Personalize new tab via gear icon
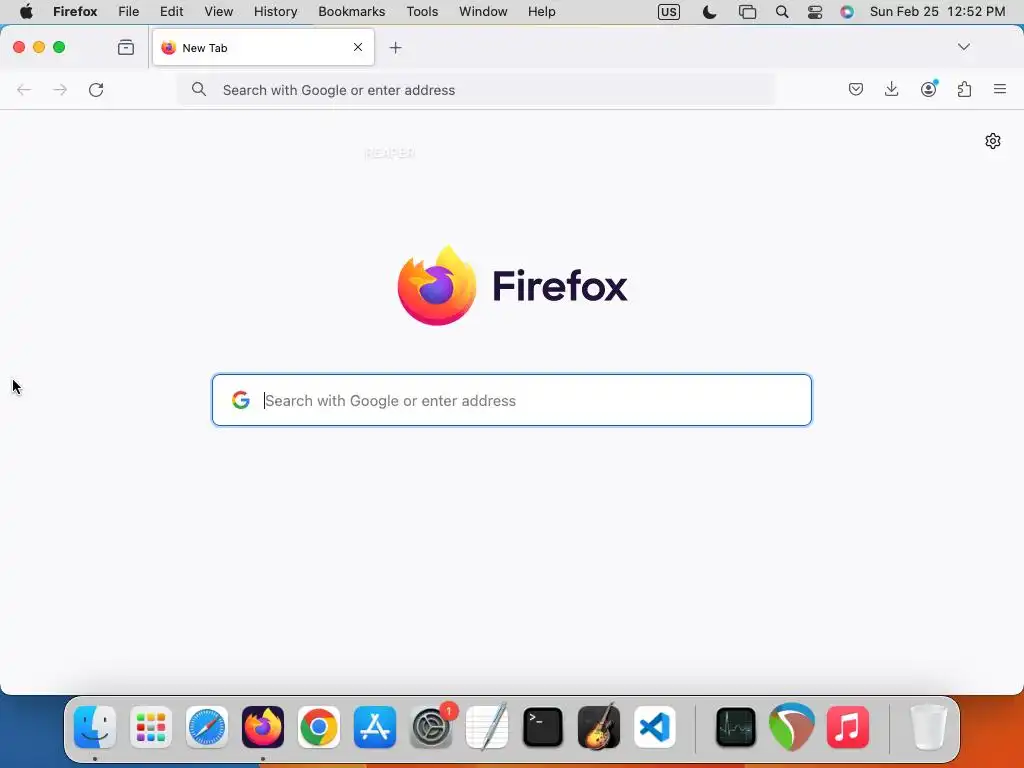This screenshot has width=1024, height=768. 993,141
